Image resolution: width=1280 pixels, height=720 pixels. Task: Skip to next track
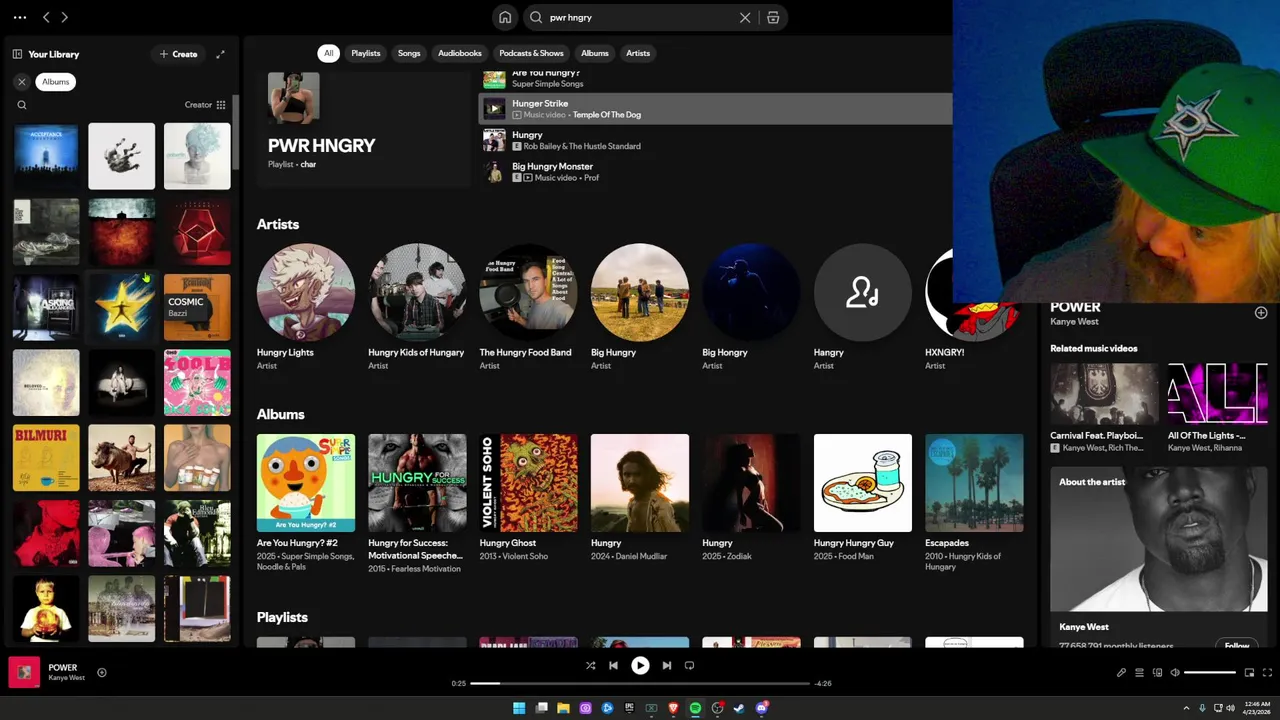(x=667, y=665)
